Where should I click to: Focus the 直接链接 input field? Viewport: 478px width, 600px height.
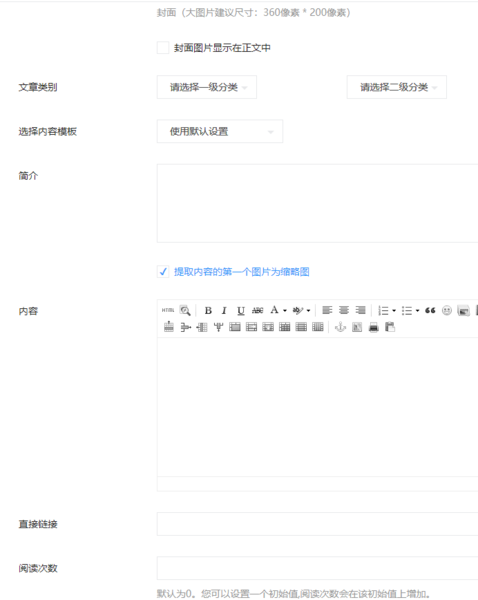click(317, 524)
